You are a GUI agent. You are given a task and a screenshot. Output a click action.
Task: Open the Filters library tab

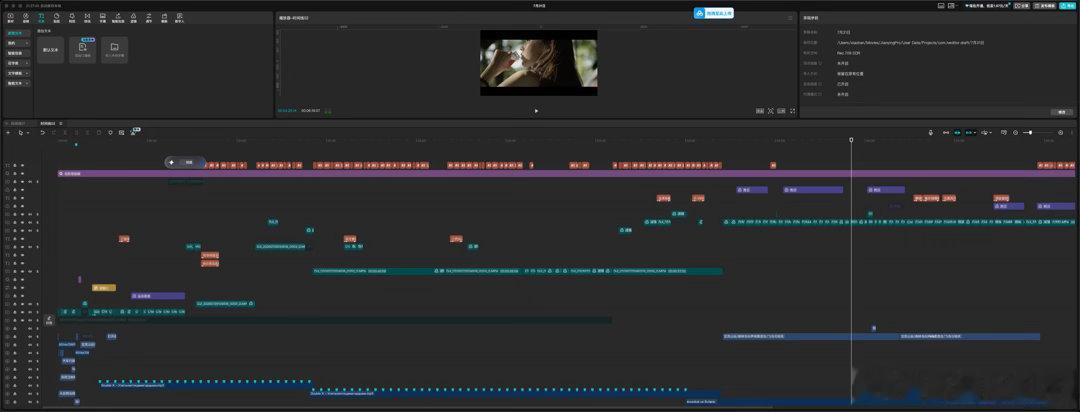[x=133, y=17]
